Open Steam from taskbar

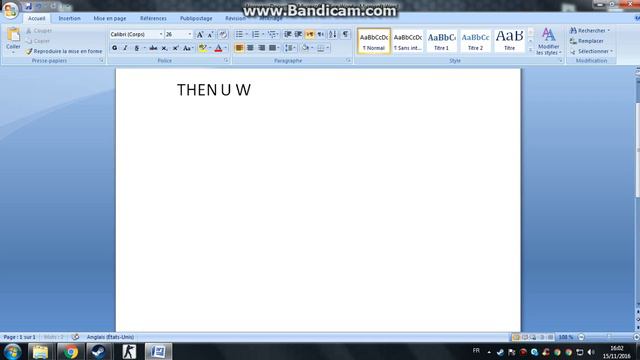98,351
